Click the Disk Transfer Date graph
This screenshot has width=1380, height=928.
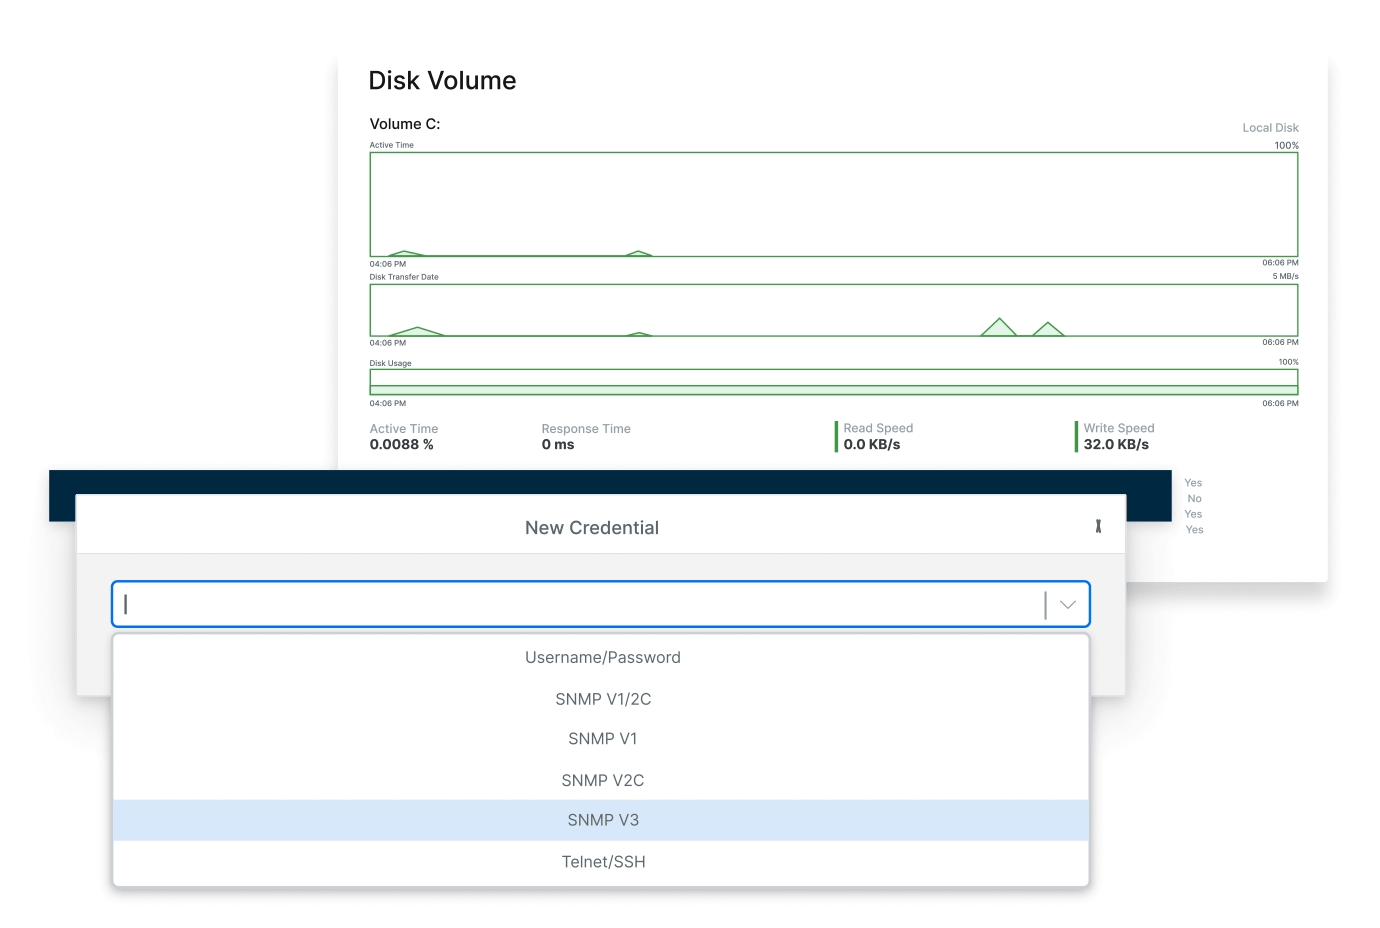(833, 310)
